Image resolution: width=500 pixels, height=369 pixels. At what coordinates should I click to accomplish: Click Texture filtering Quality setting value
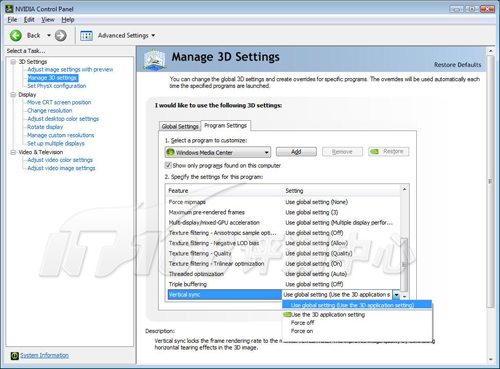(x=319, y=254)
